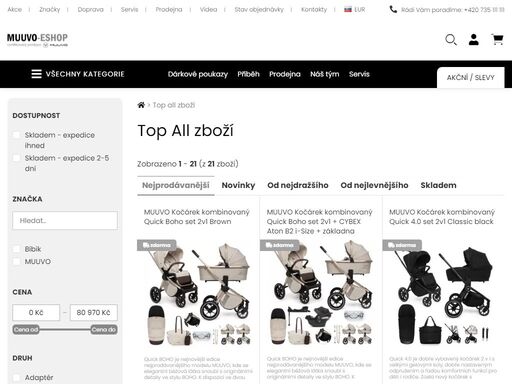Click the brand Hledat search field
The height and width of the screenshot is (384, 512).
point(65,220)
